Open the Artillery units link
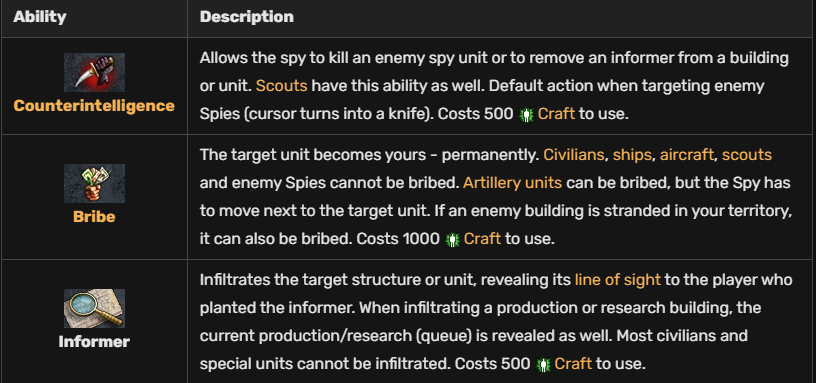 tap(513, 183)
